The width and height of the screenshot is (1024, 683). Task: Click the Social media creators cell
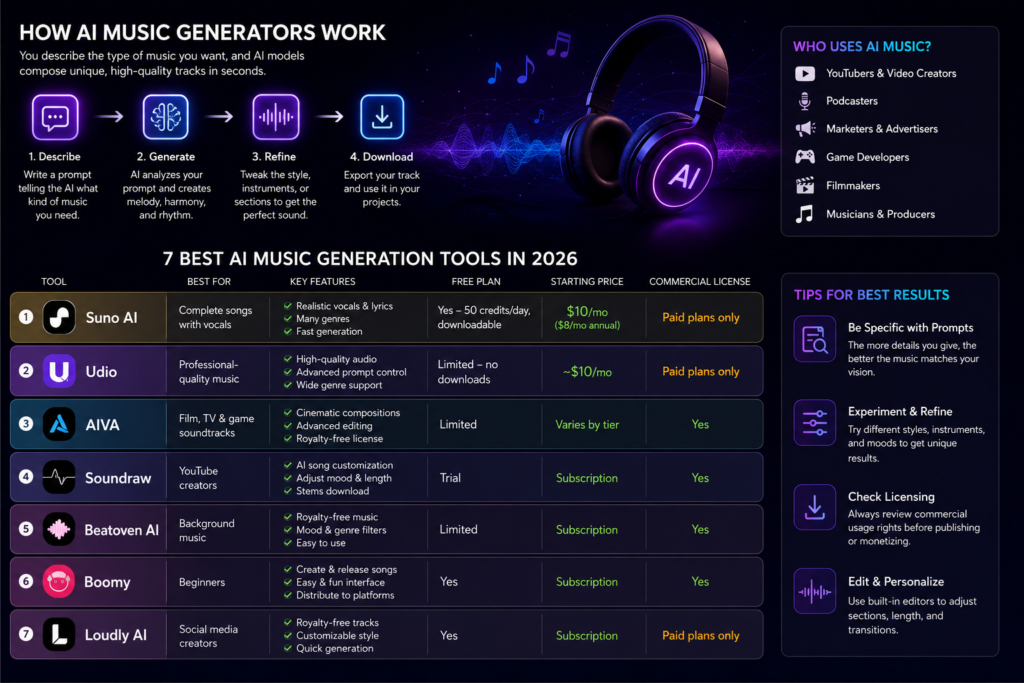[x=208, y=636]
